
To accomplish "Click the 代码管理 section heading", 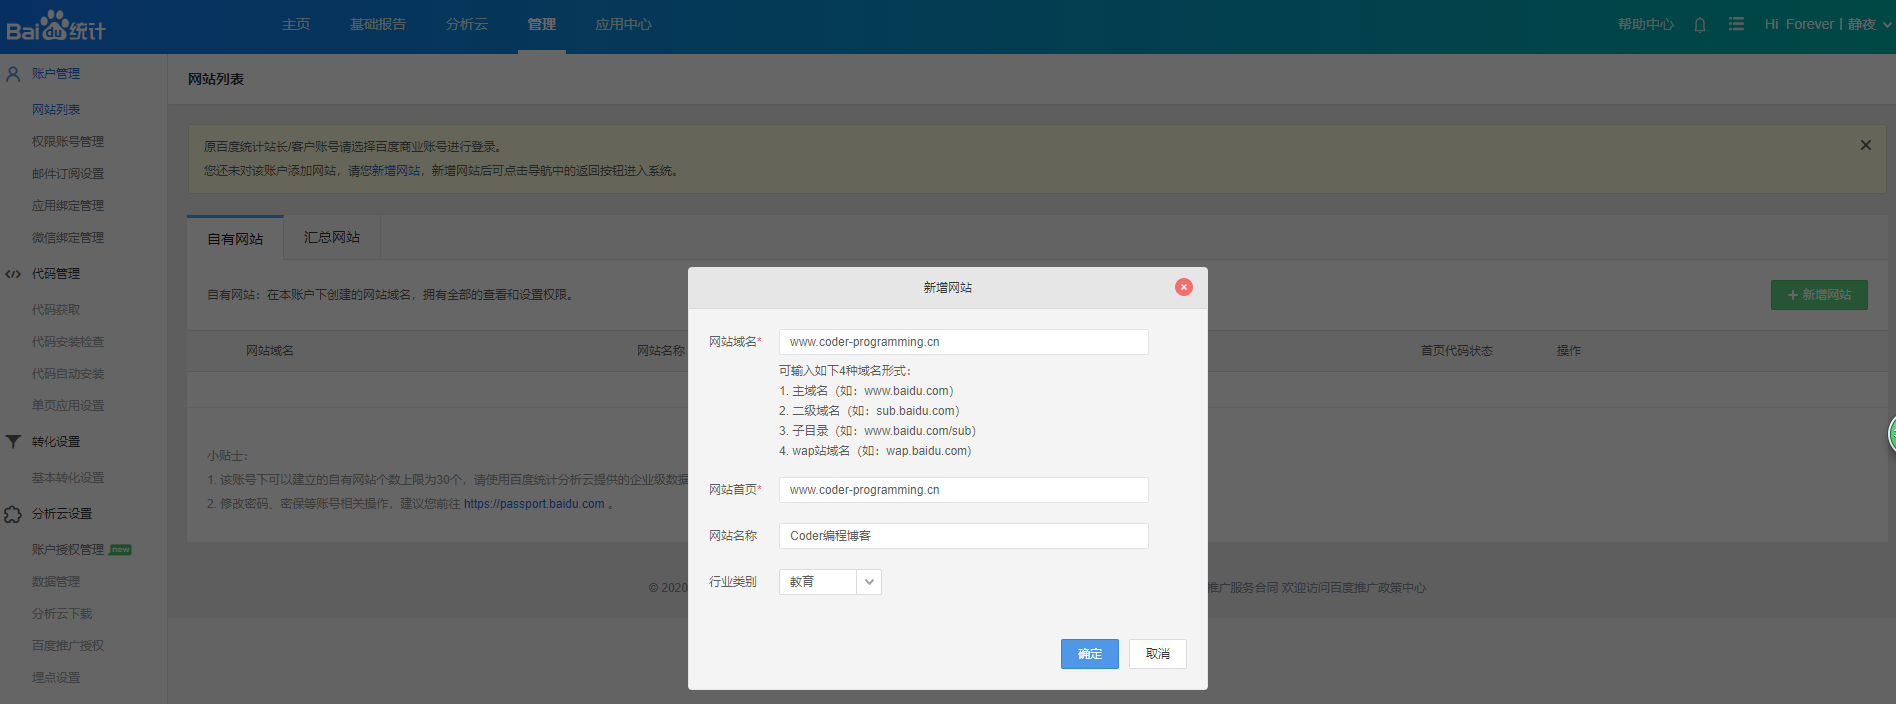I will point(56,273).
